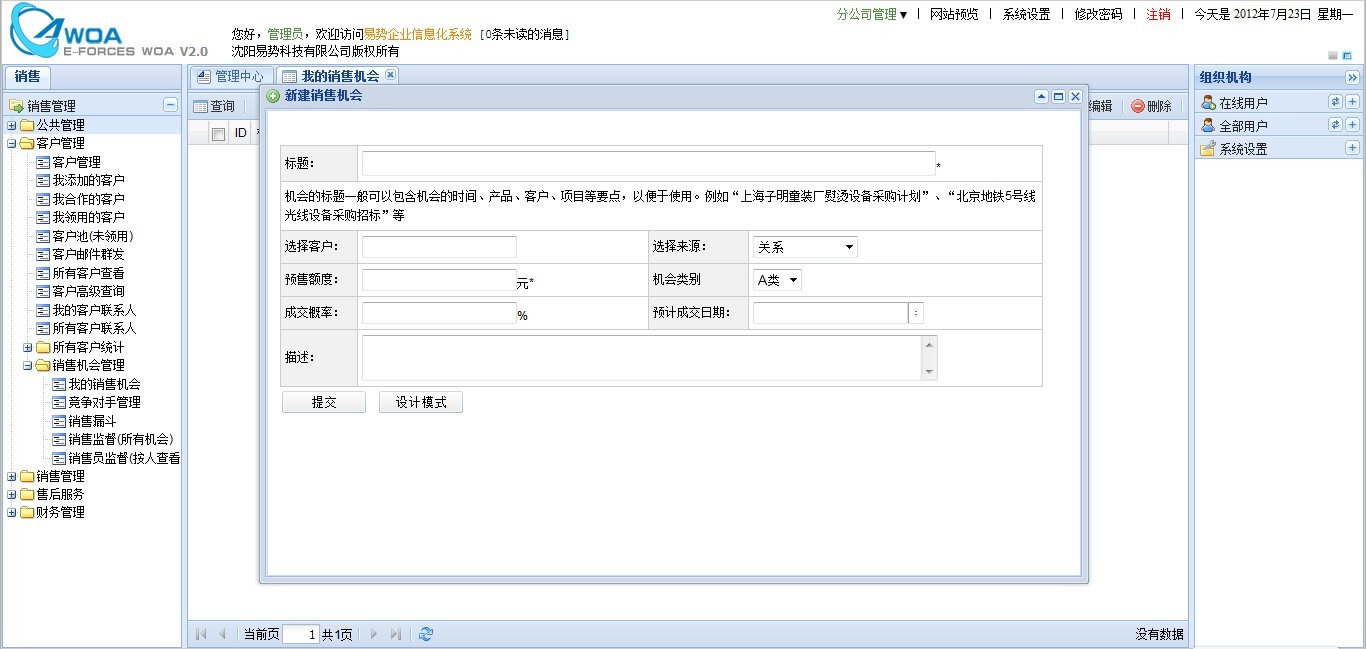Screen dimensions: 1366x649
Task: Collapse the sales management panel with minus icon
Action: (x=170, y=105)
